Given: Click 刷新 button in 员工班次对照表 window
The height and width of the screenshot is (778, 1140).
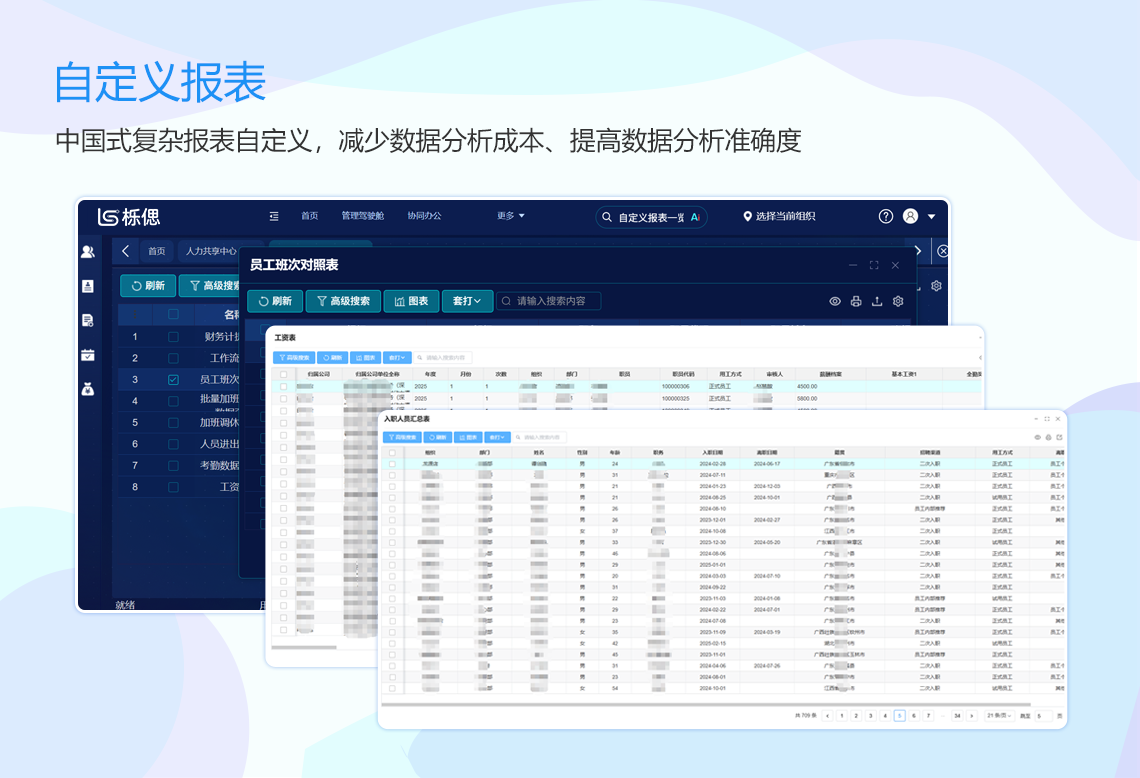Looking at the screenshot, I should point(275,301).
